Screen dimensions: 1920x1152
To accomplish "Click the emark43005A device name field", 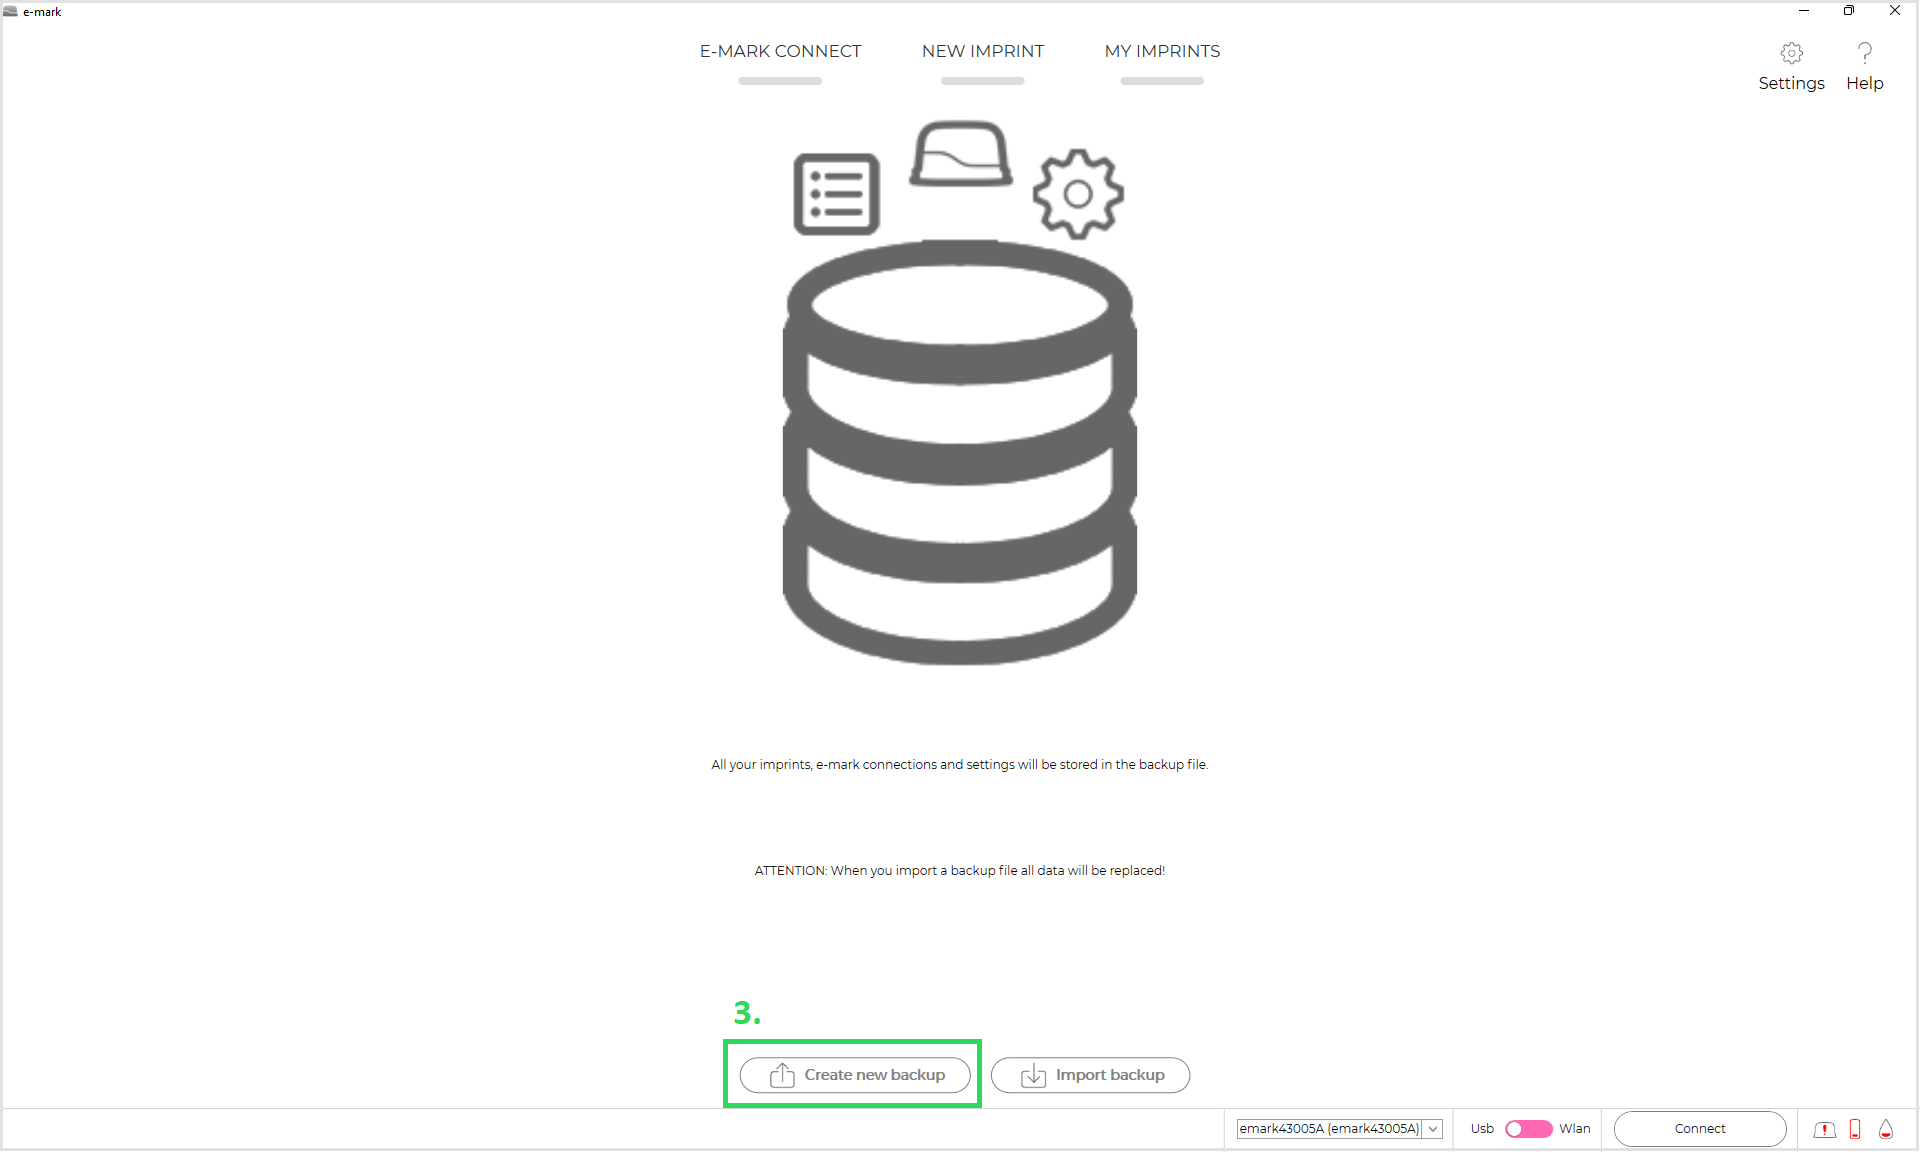I will [x=1328, y=1129].
